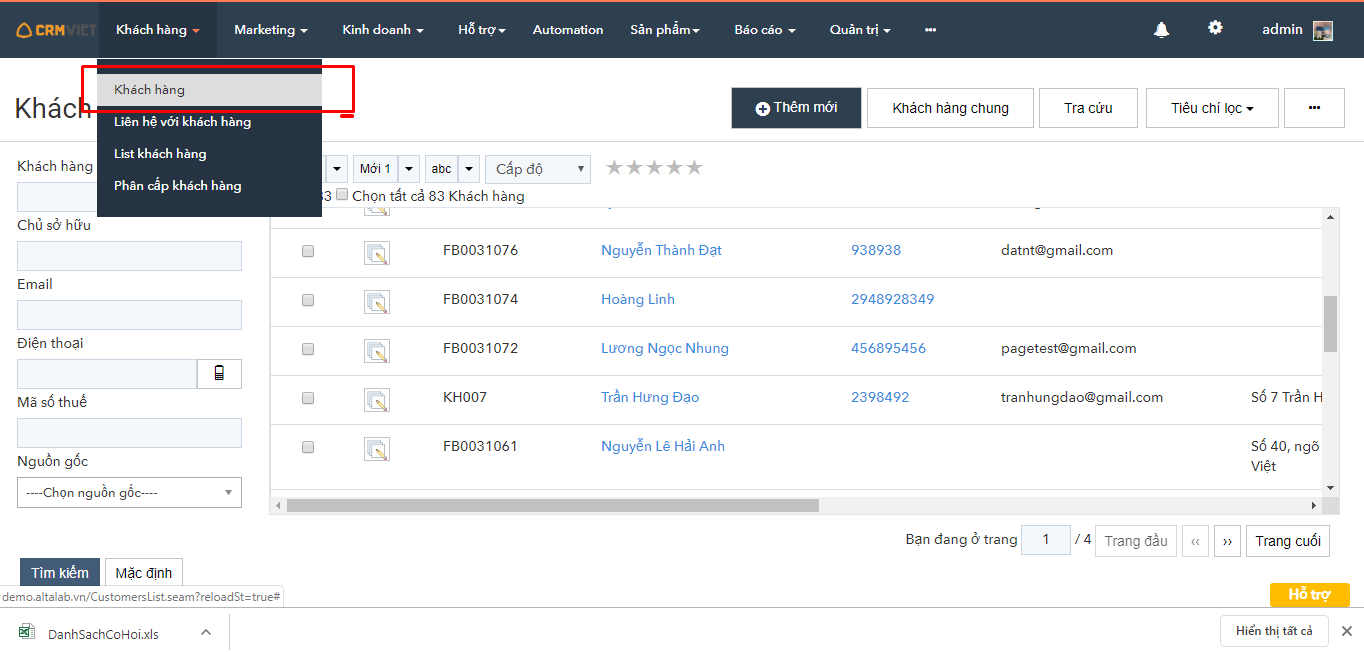
Task: Click the Khách hàng chung button
Action: (x=950, y=108)
